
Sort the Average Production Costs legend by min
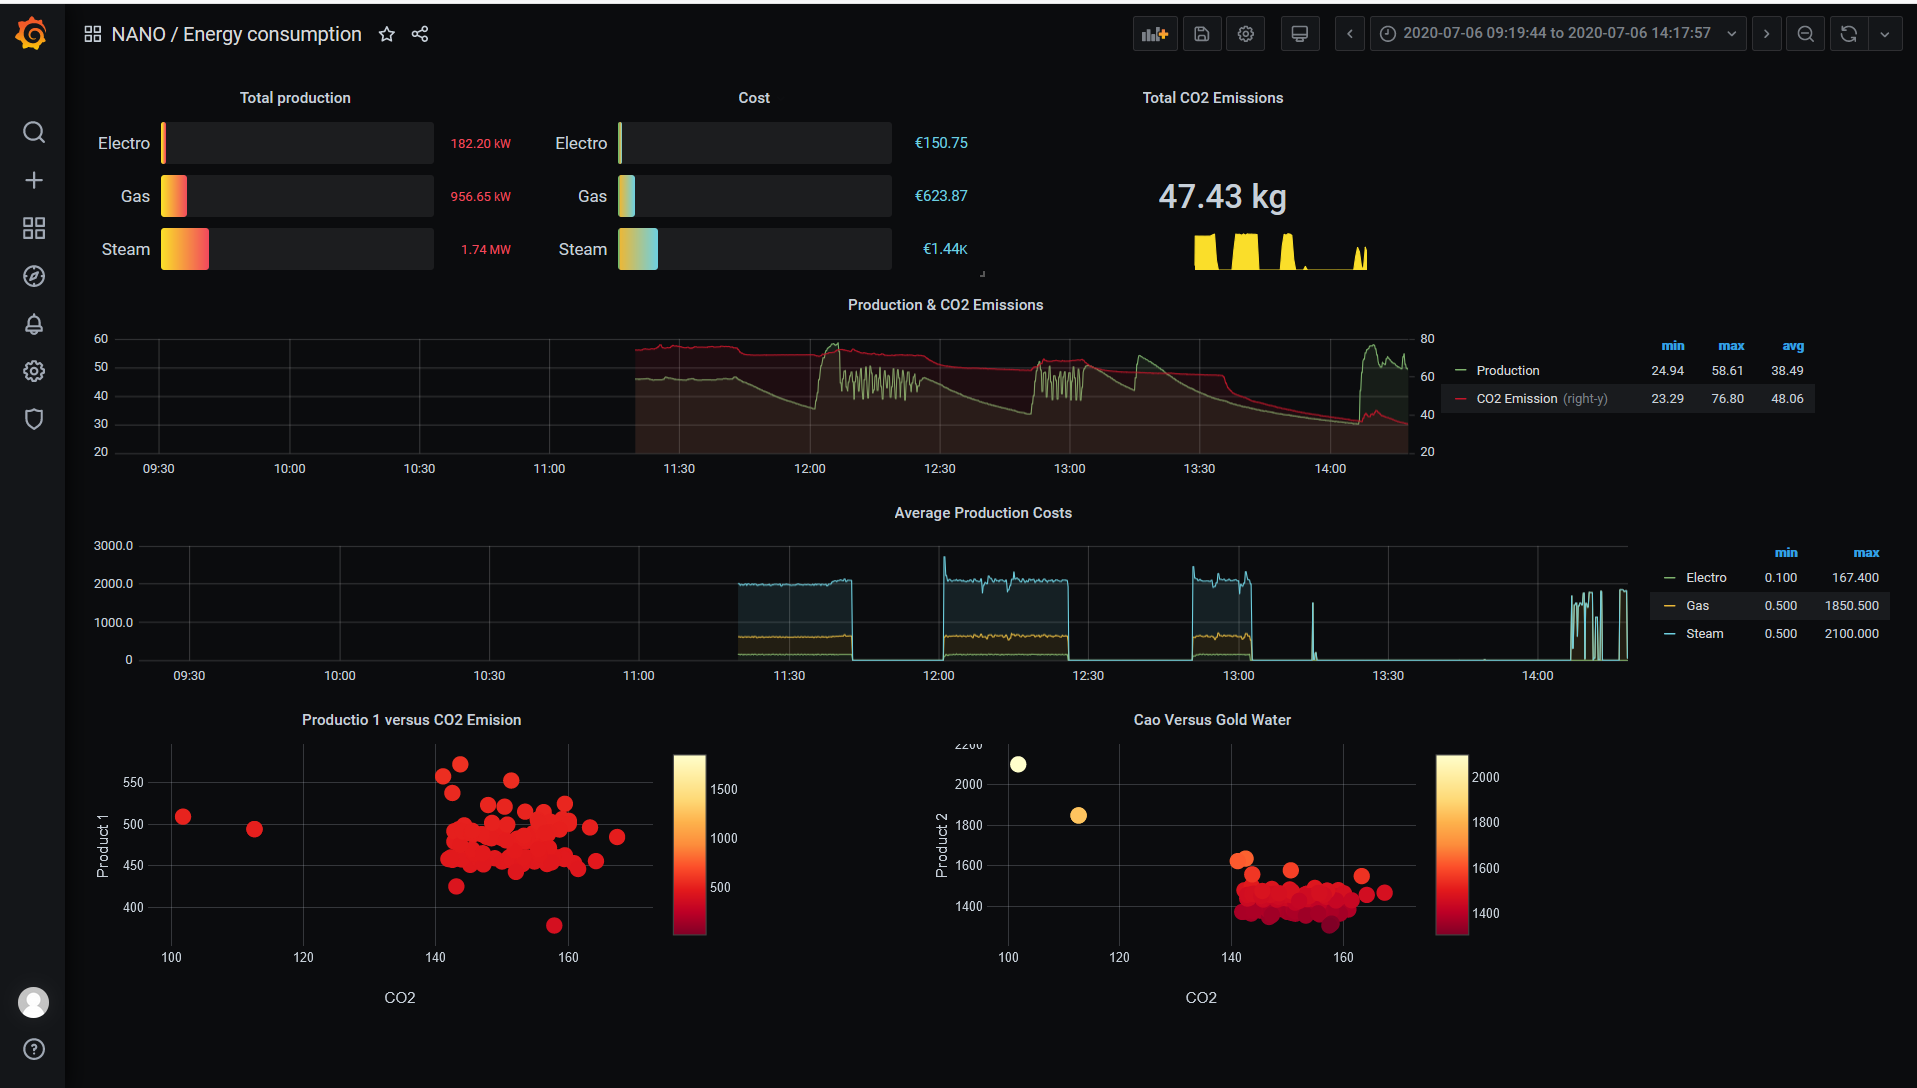[x=1786, y=553]
